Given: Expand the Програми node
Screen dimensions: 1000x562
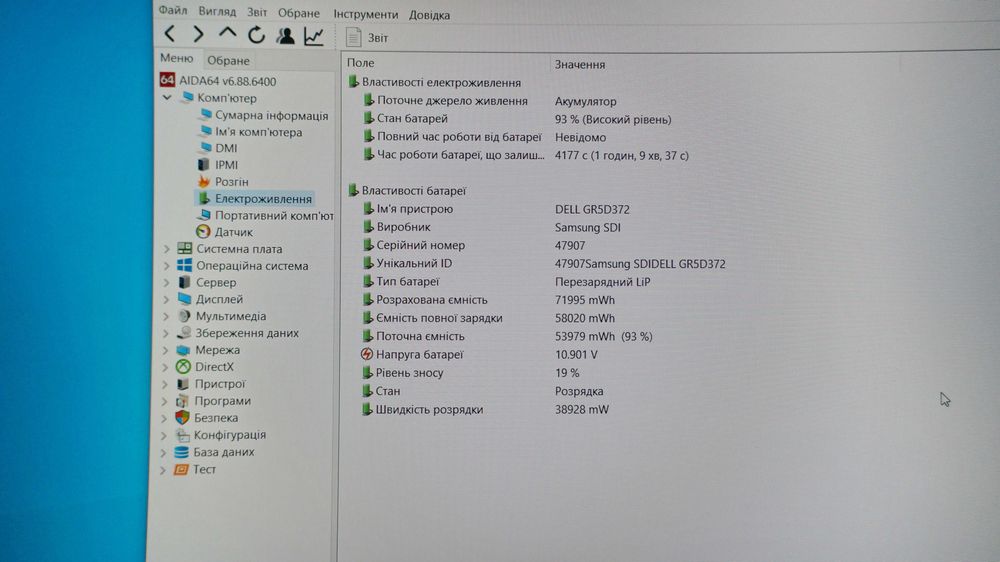Looking at the screenshot, I should pos(164,401).
